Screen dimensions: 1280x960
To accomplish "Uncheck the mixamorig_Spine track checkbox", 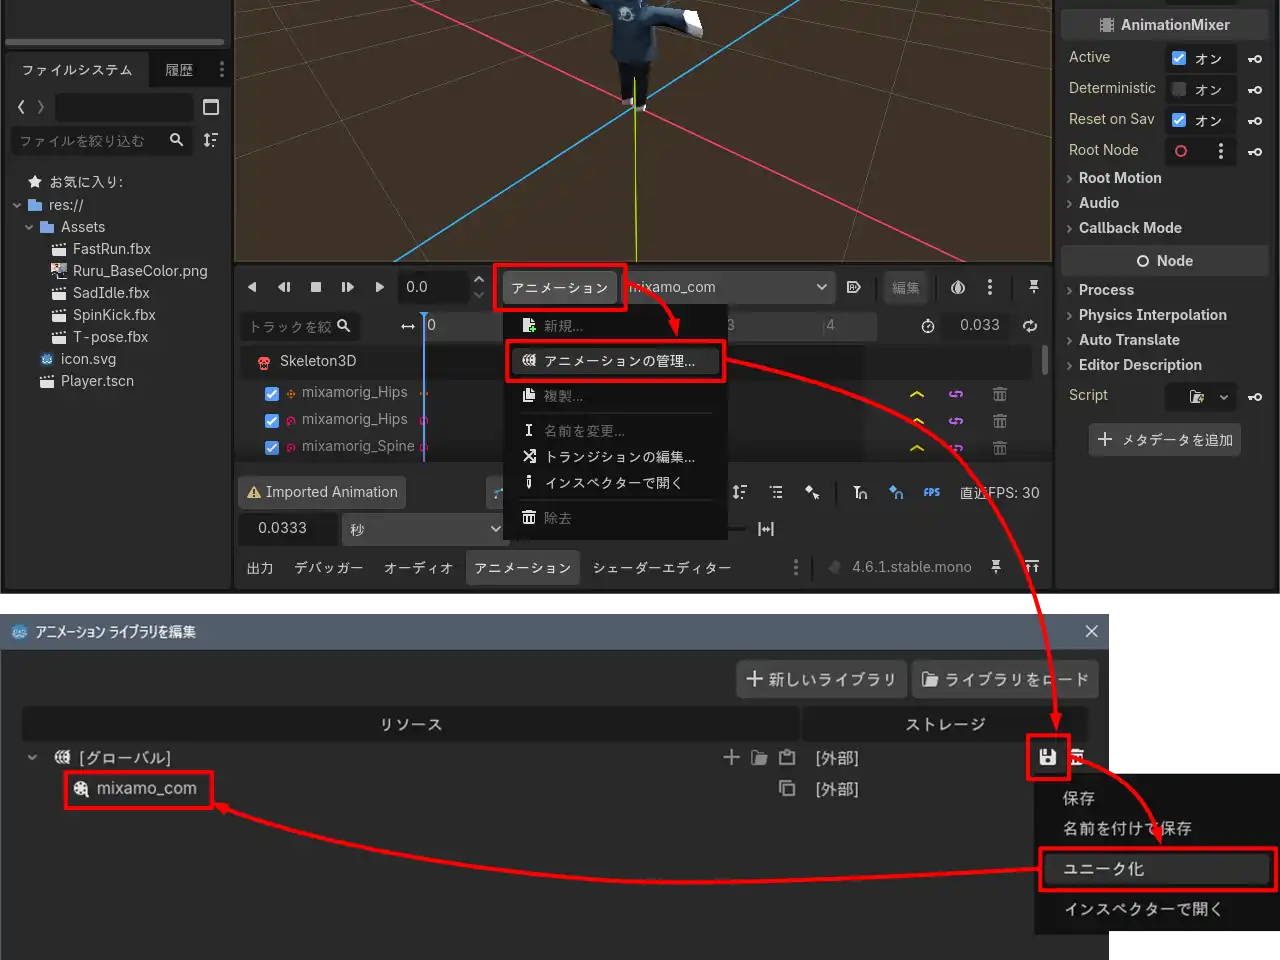I will pyautogui.click(x=271, y=447).
